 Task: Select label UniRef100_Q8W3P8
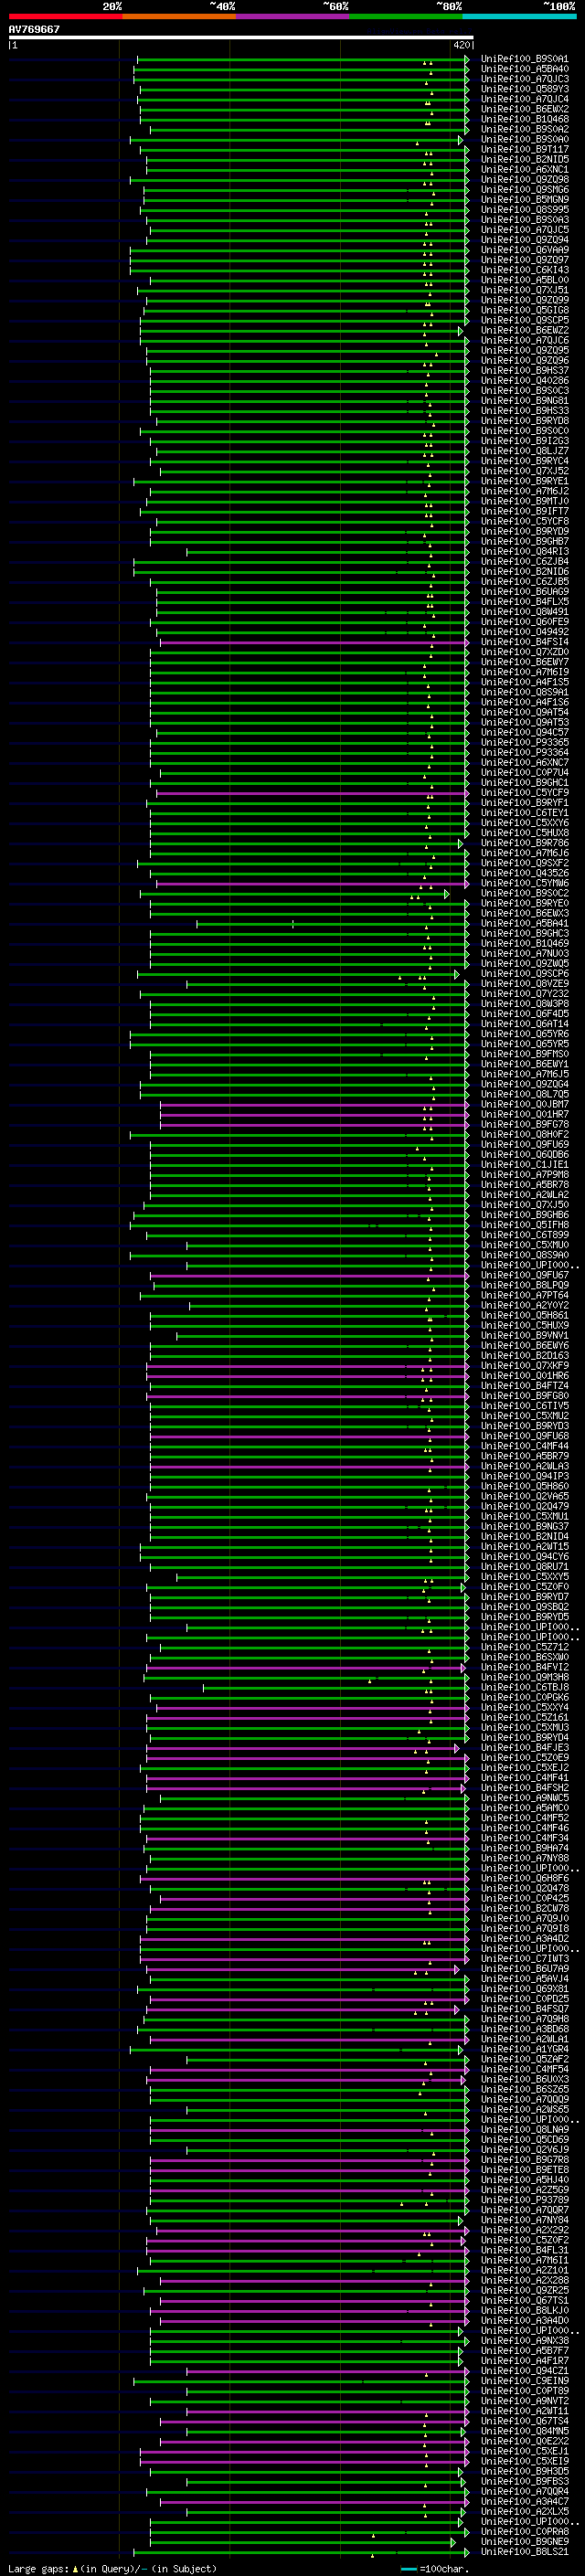[524, 1004]
